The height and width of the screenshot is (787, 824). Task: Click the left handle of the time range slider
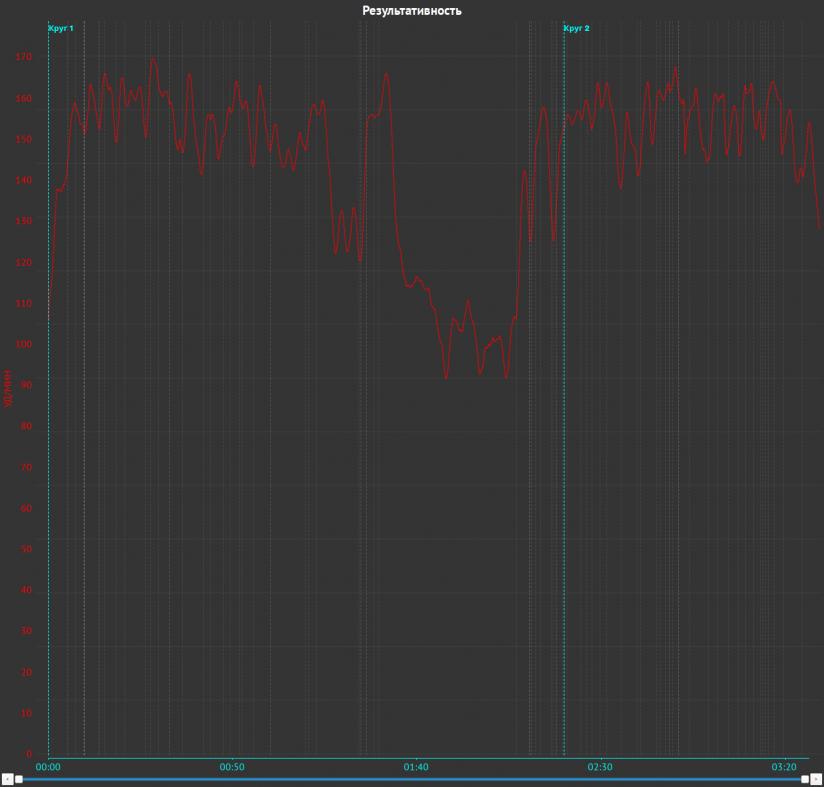19,779
